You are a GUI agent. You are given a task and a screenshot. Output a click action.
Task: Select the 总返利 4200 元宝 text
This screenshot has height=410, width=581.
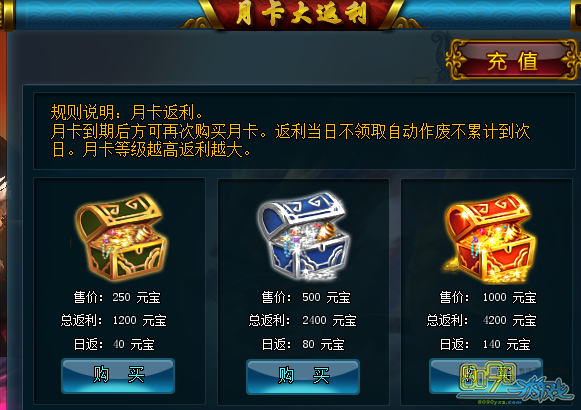481,320
